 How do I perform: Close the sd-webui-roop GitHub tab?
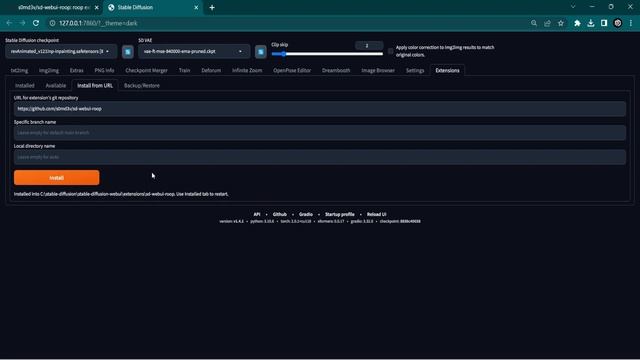click(x=96, y=7)
